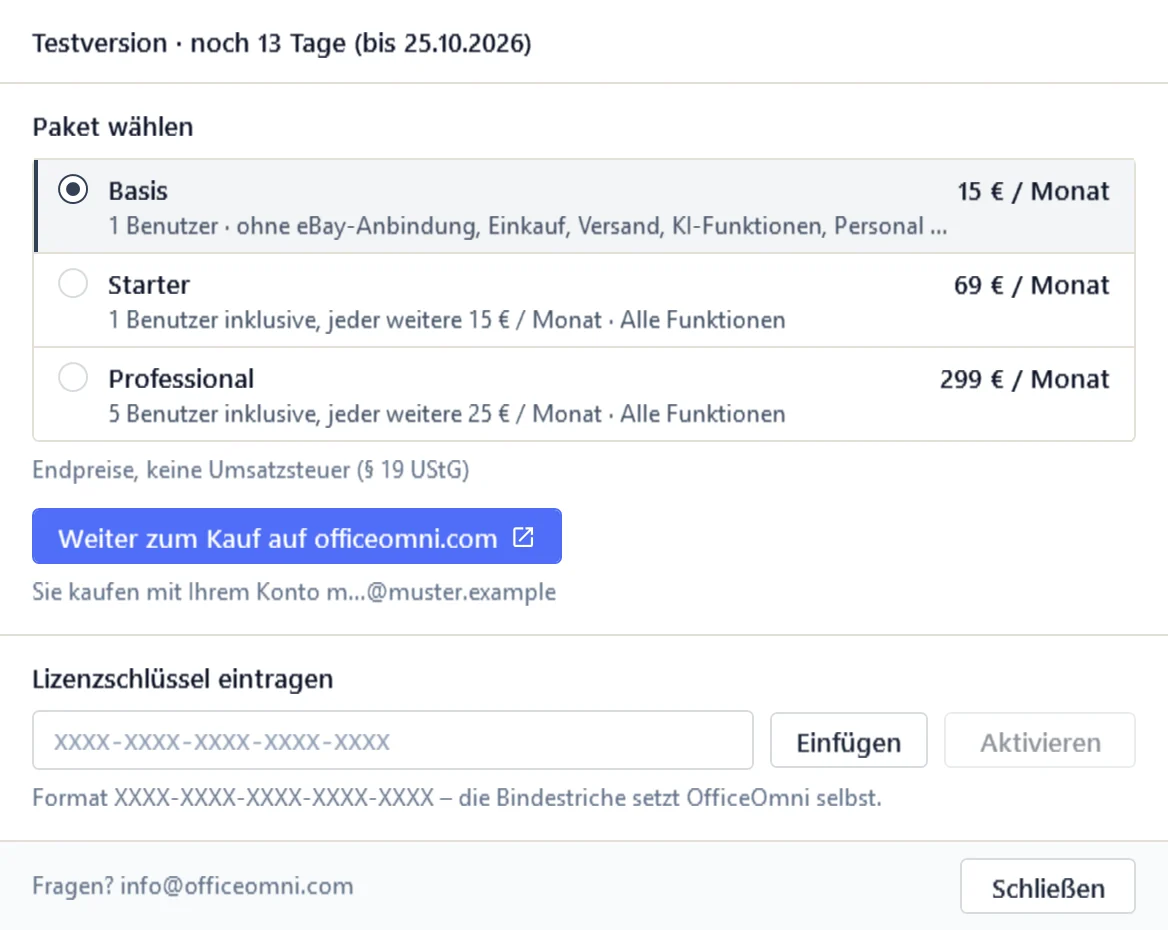Pick the Professional package radio button

pyautogui.click(x=73, y=377)
